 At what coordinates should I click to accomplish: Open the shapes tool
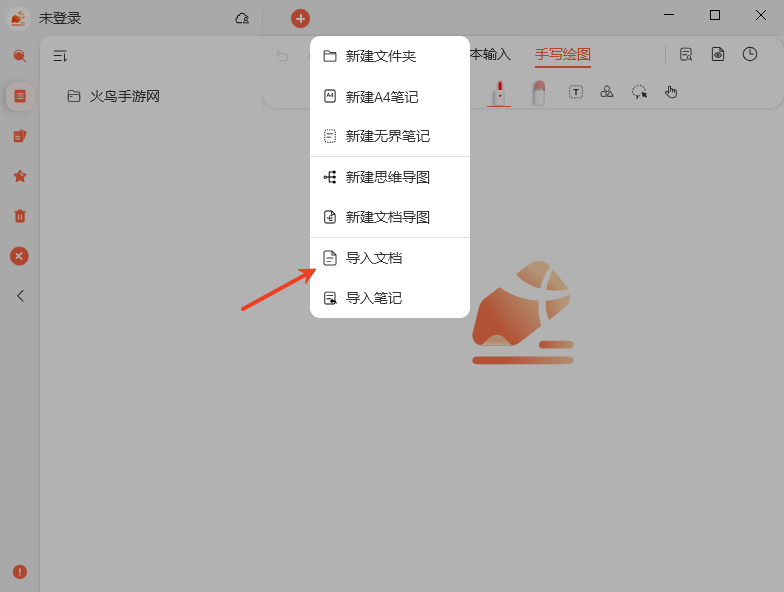tap(606, 92)
